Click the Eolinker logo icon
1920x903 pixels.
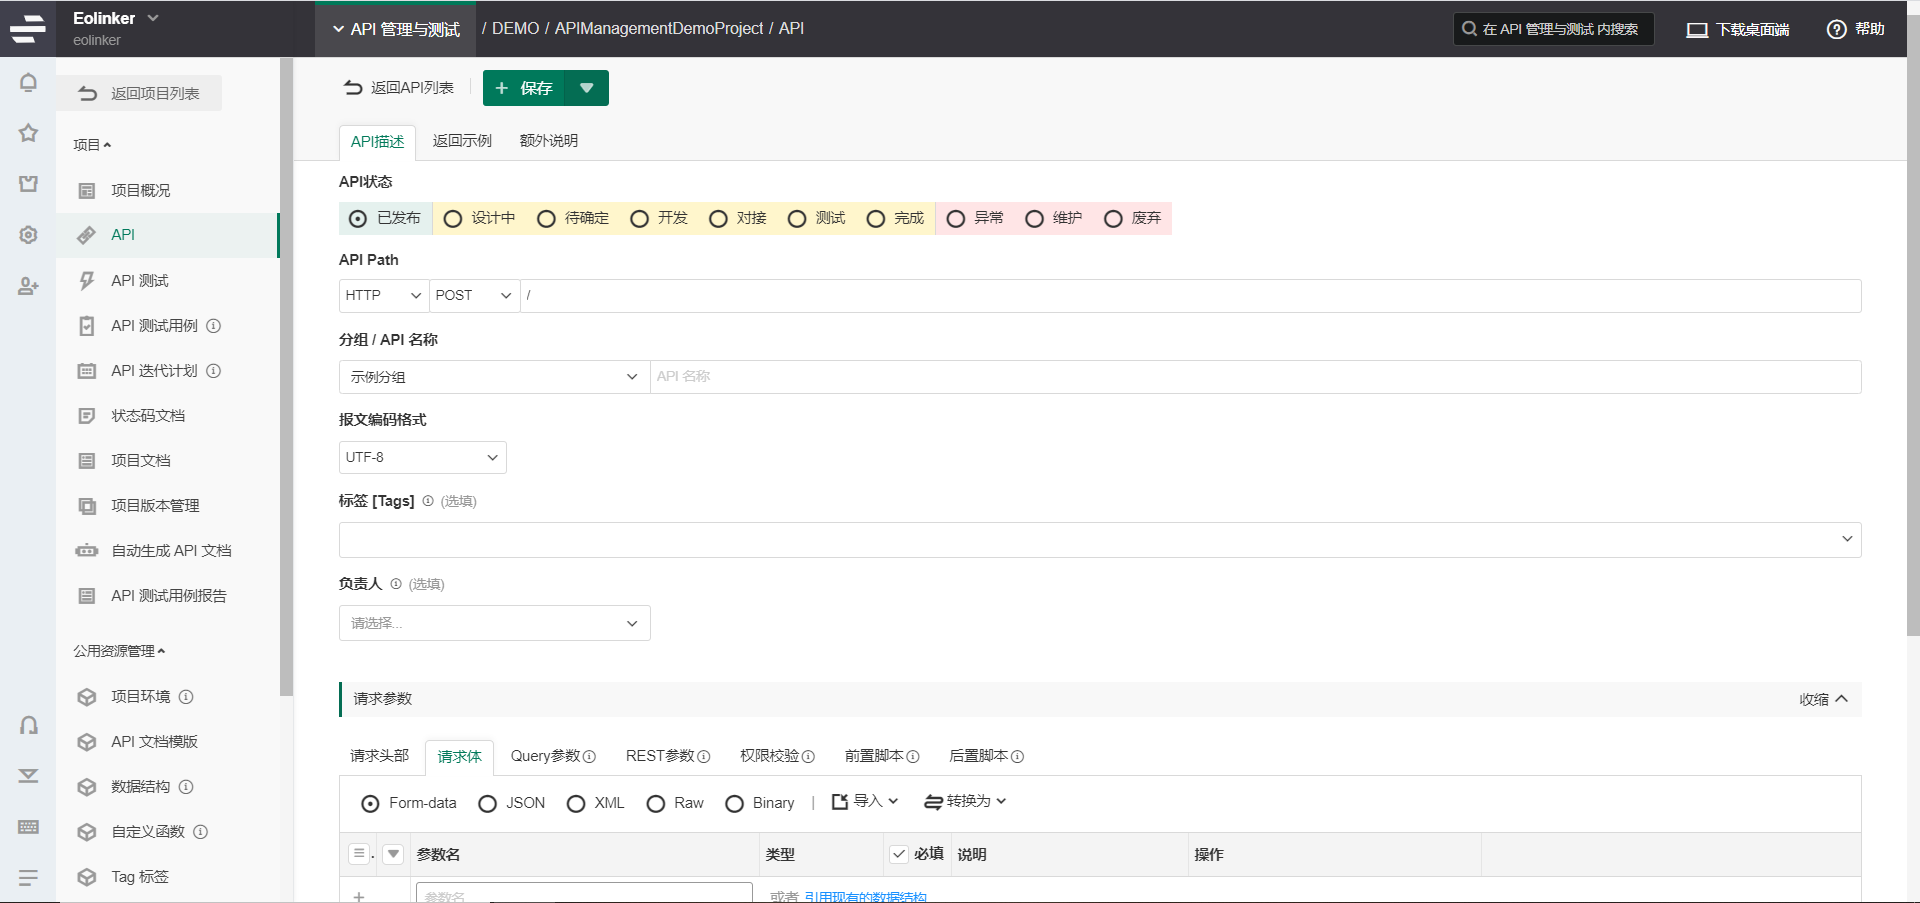[x=28, y=28]
